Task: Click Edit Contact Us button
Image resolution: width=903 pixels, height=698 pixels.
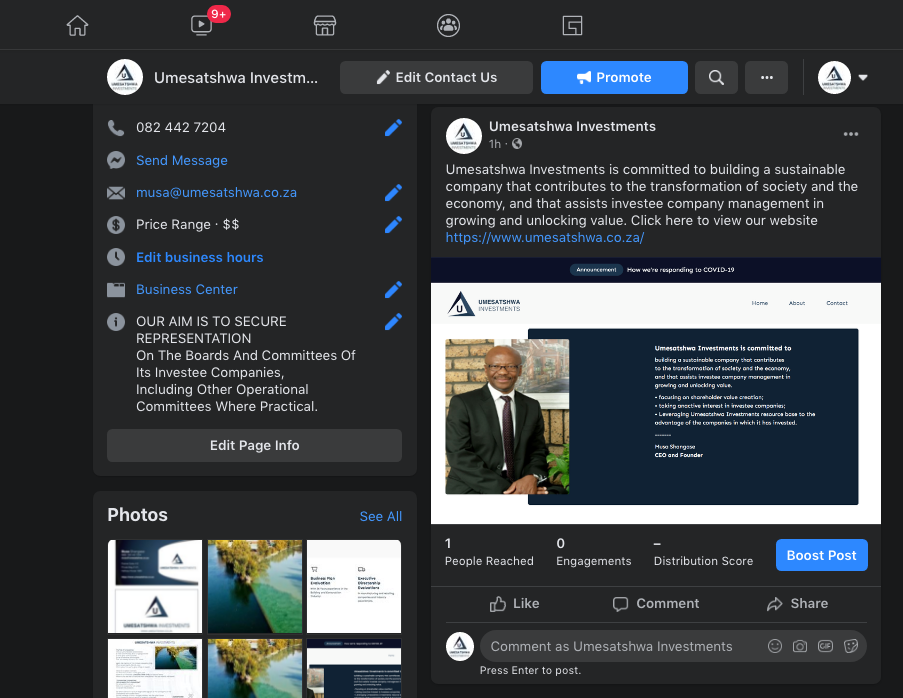Action: click(436, 77)
